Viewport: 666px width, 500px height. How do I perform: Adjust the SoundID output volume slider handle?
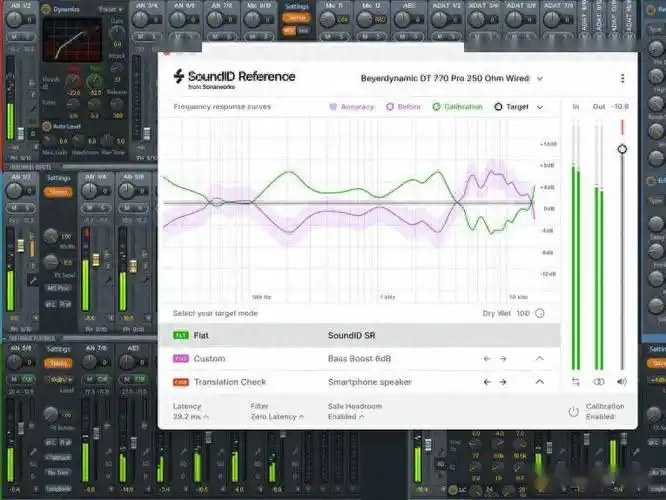[622, 149]
